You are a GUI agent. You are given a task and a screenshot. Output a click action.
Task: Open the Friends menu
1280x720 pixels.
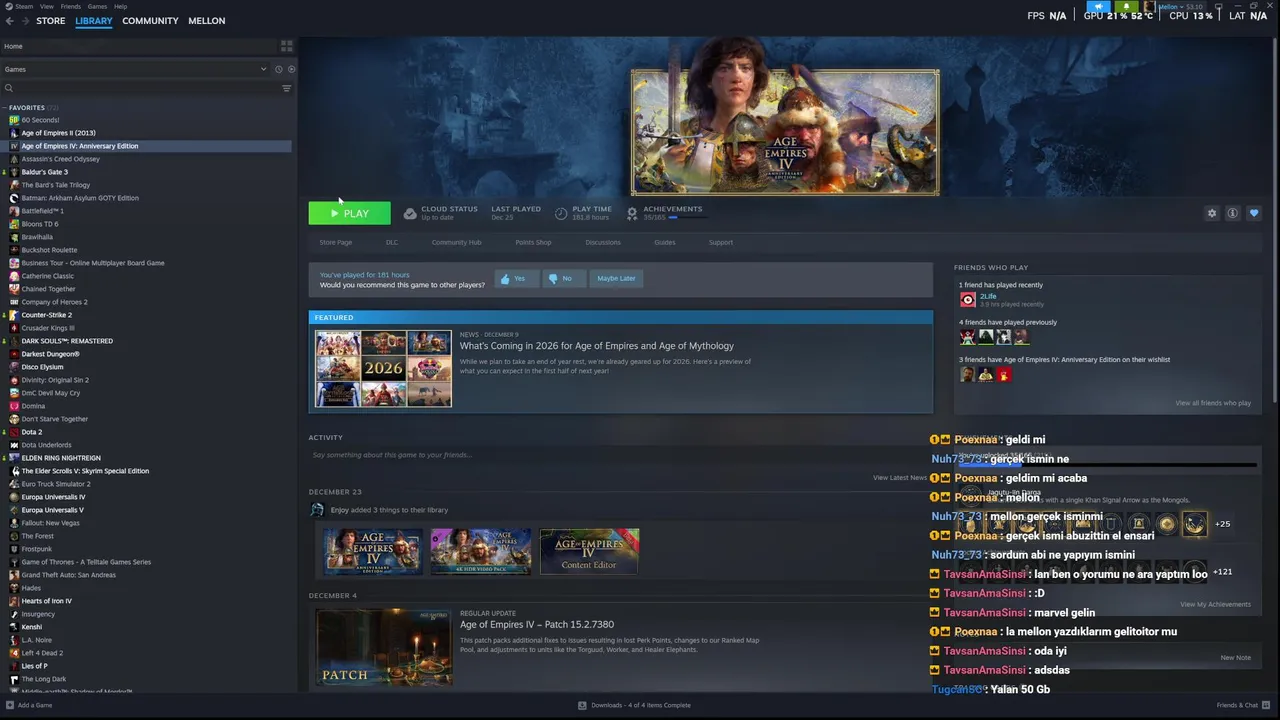71,6
